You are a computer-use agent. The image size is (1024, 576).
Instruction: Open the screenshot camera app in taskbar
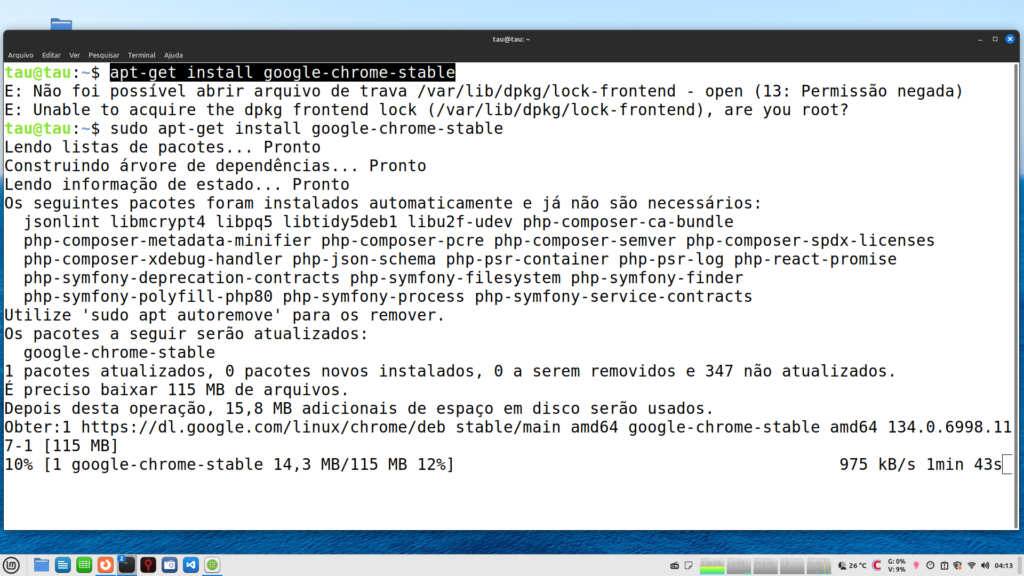[x=170, y=565]
